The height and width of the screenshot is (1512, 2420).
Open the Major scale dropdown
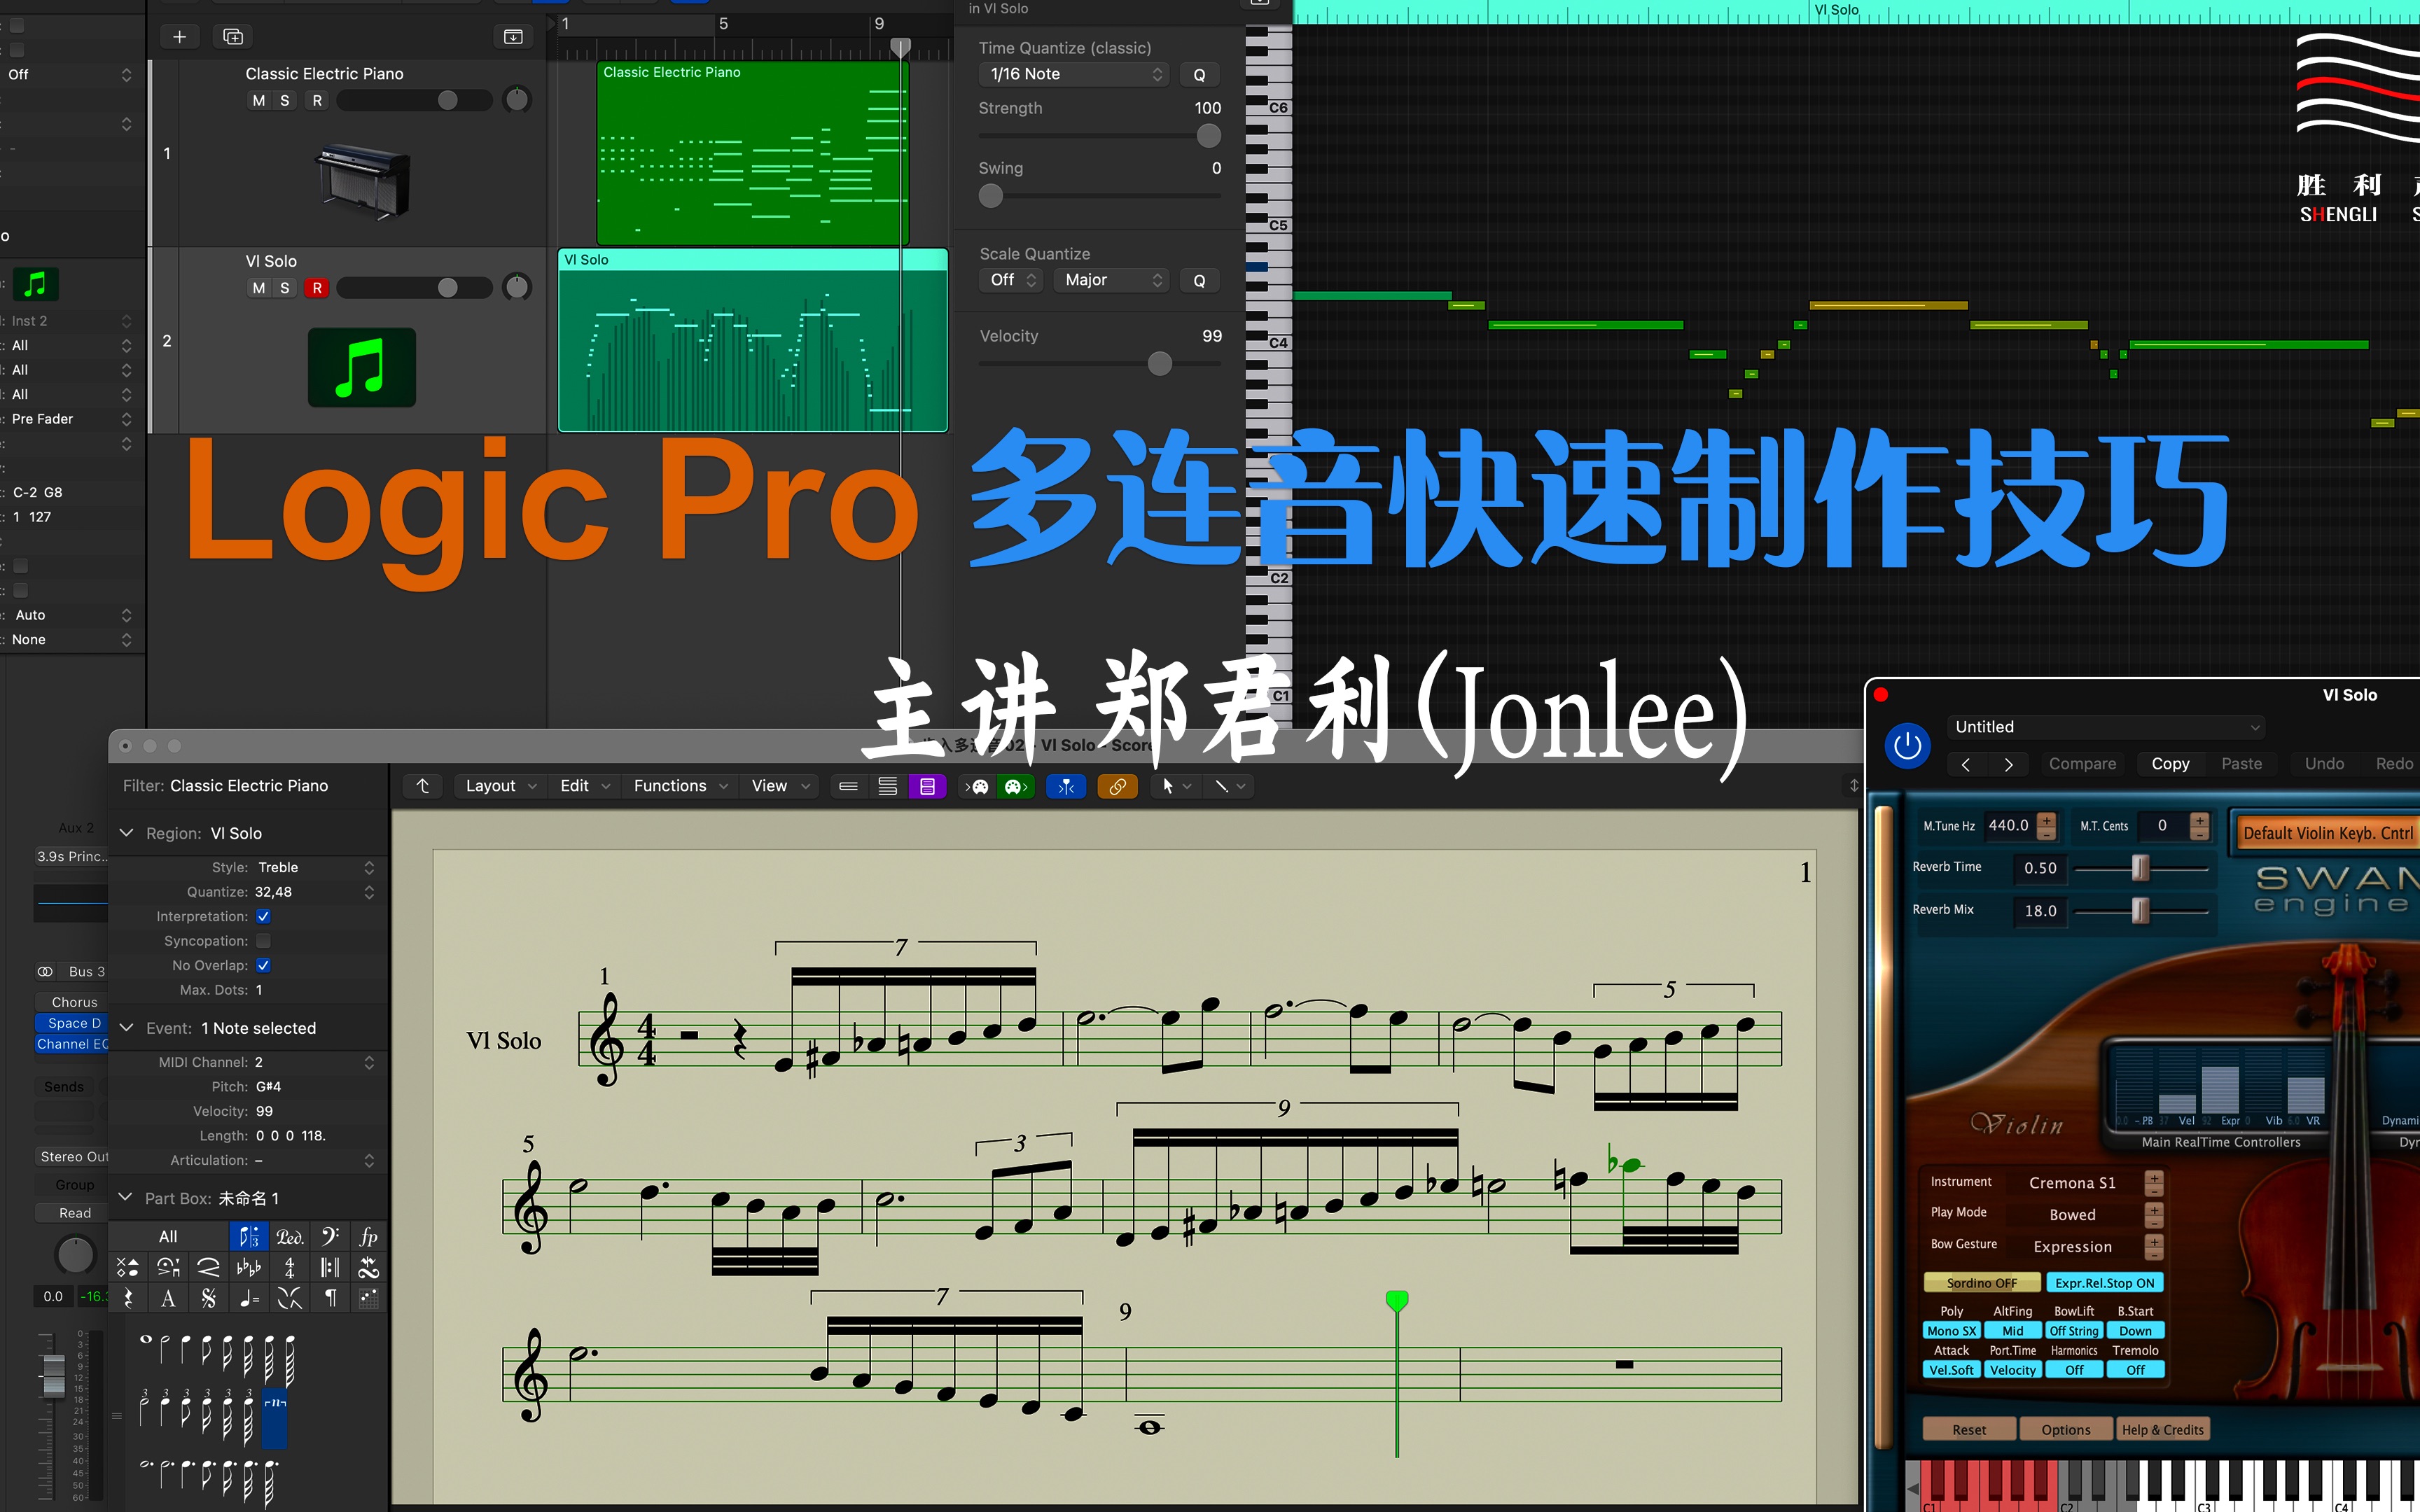1112,280
